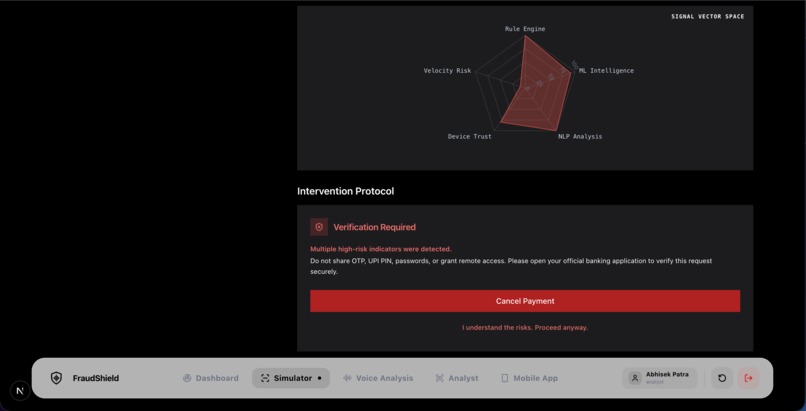Click the Next.js N badge icon
This screenshot has width=806, height=411.
pyautogui.click(x=20, y=390)
